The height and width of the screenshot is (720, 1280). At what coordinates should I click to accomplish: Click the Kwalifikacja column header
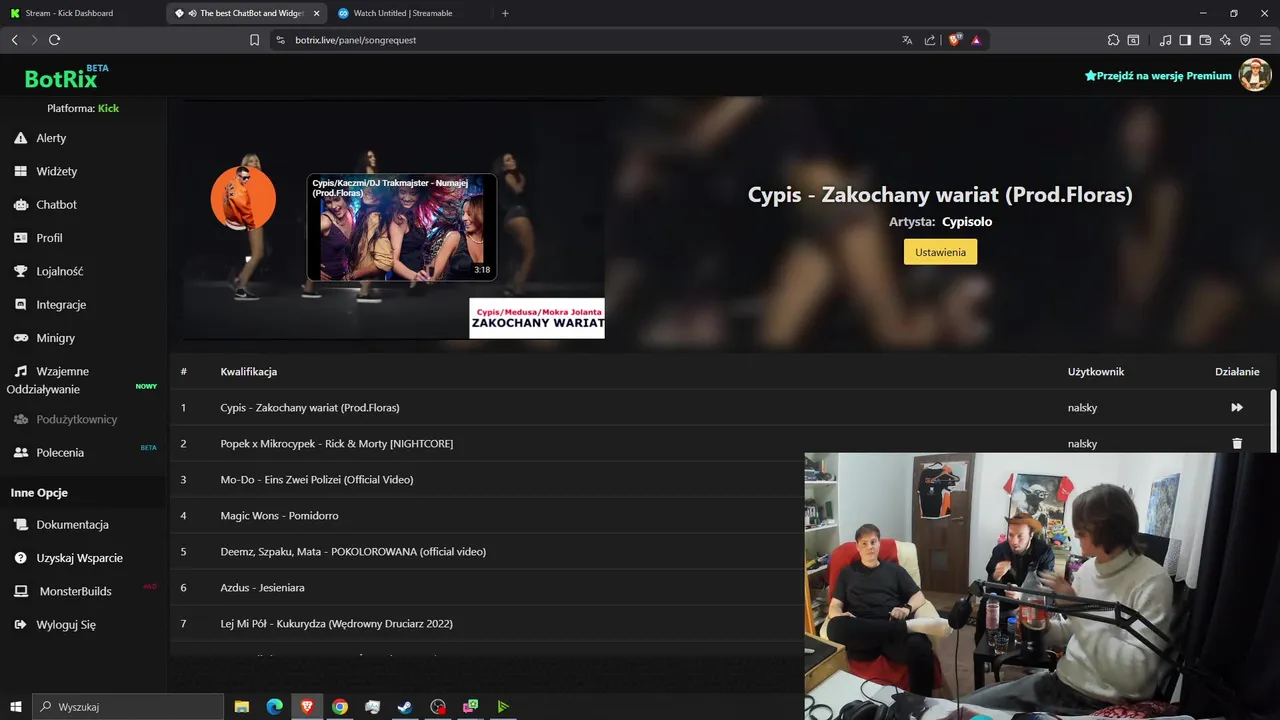pyautogui.click(x=248, y=371)
